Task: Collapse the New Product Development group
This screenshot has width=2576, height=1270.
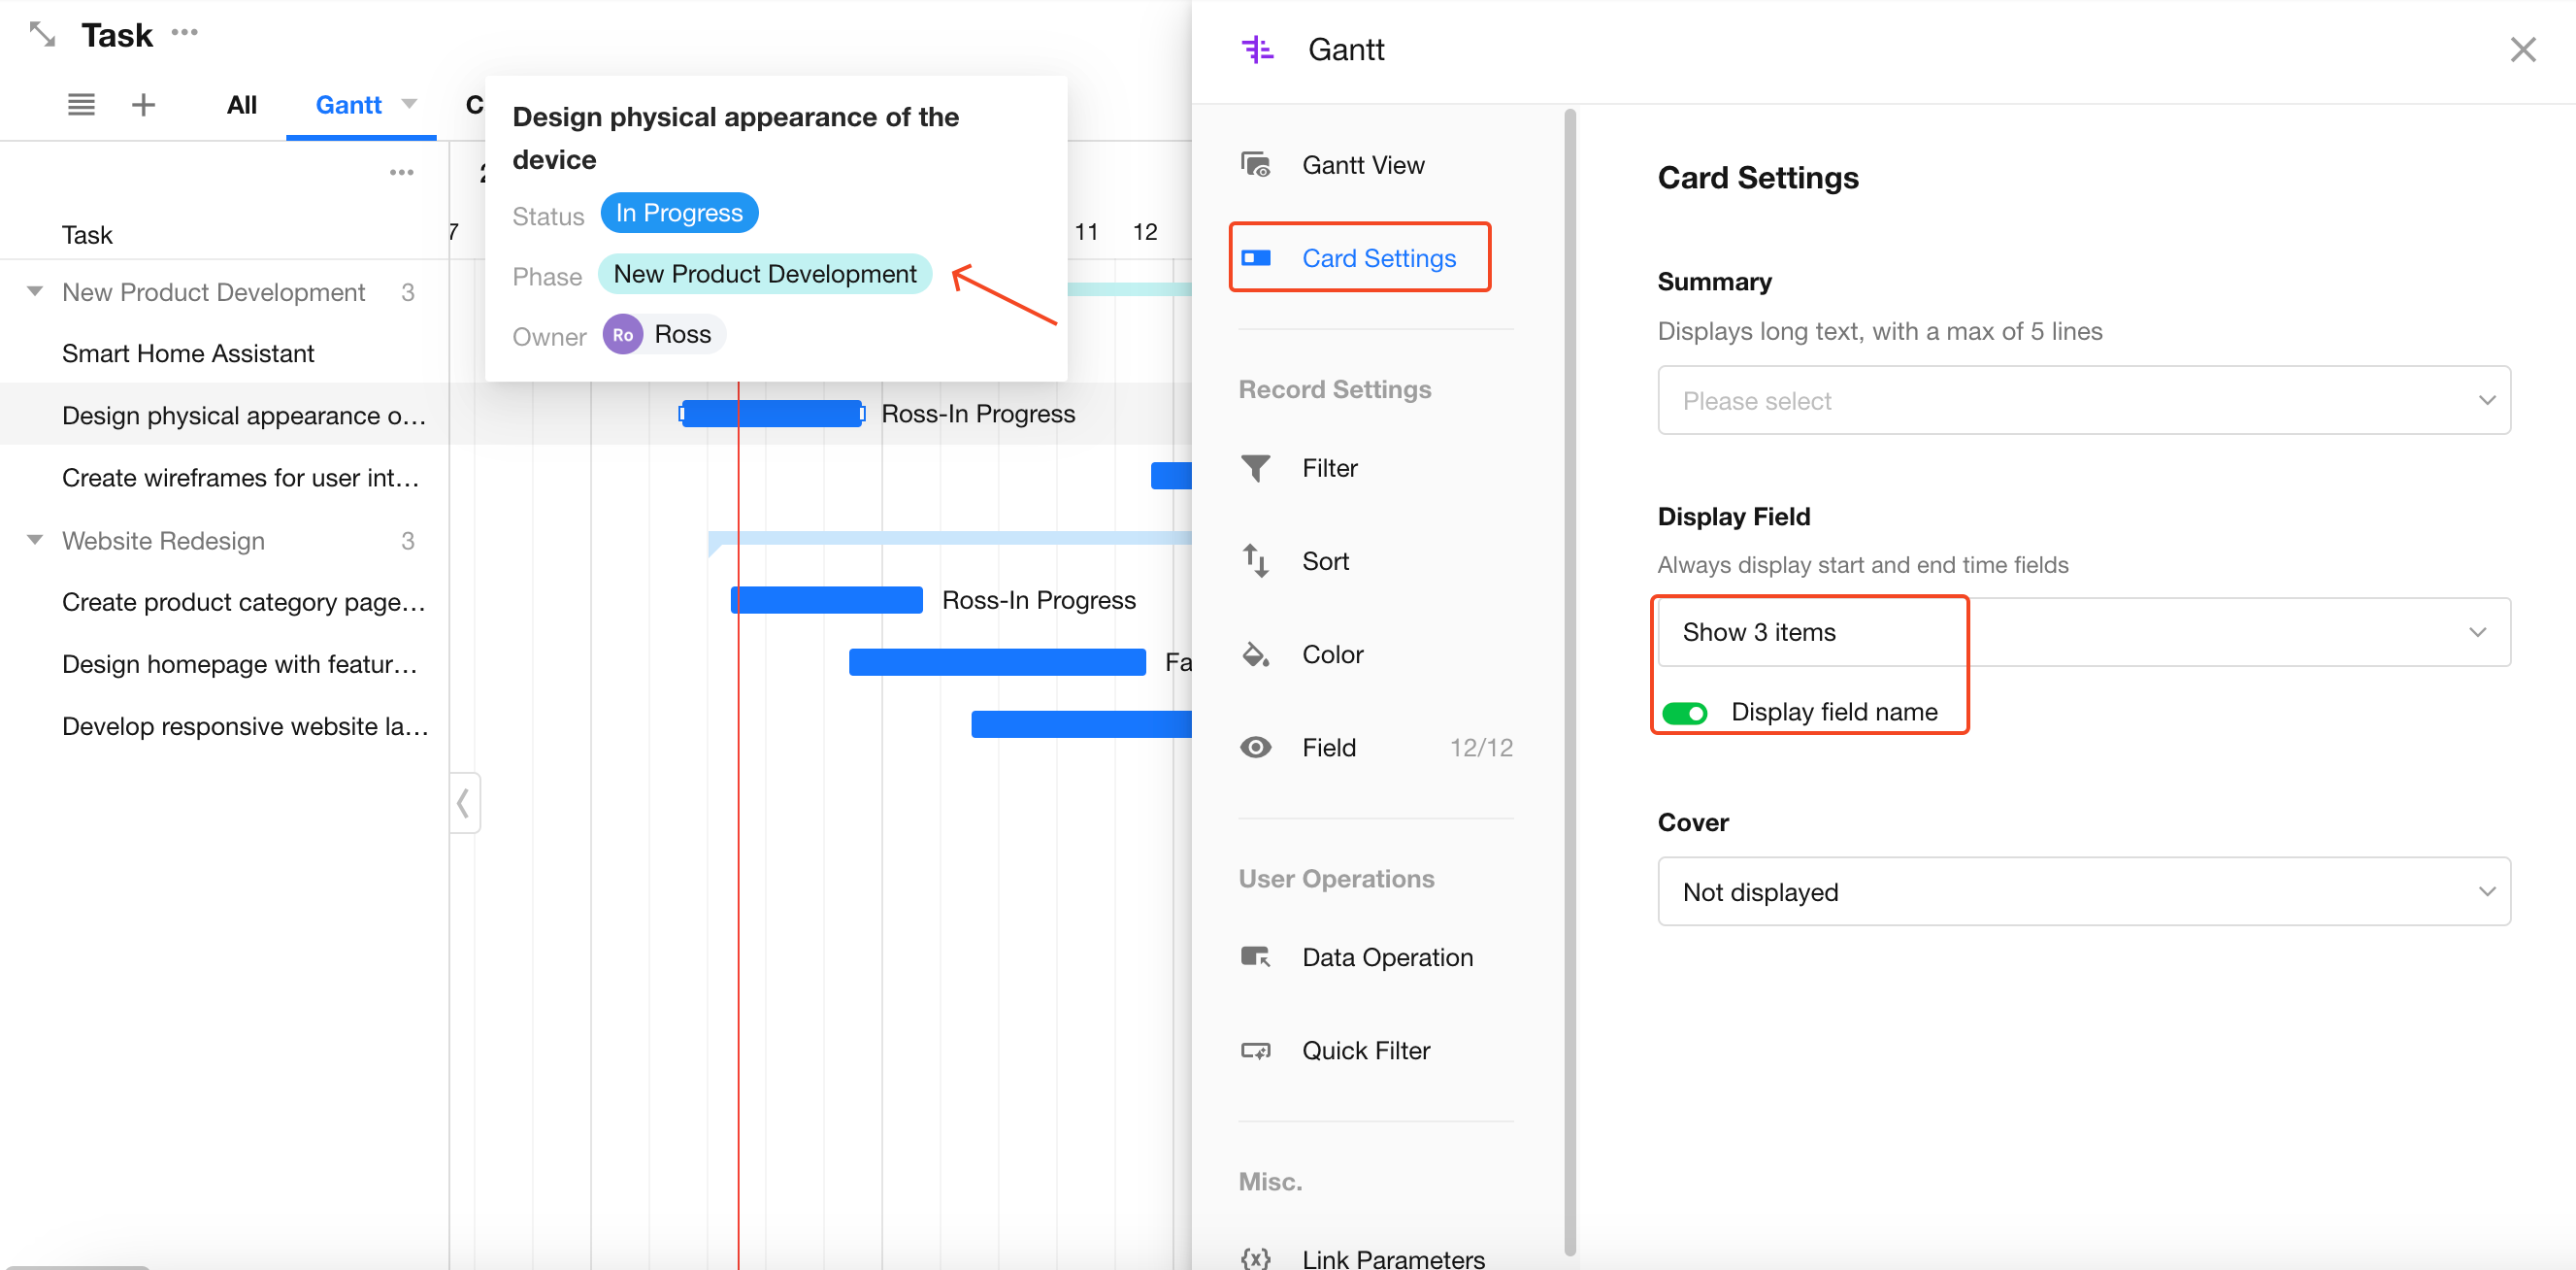Action: click(x=35, y=291)
